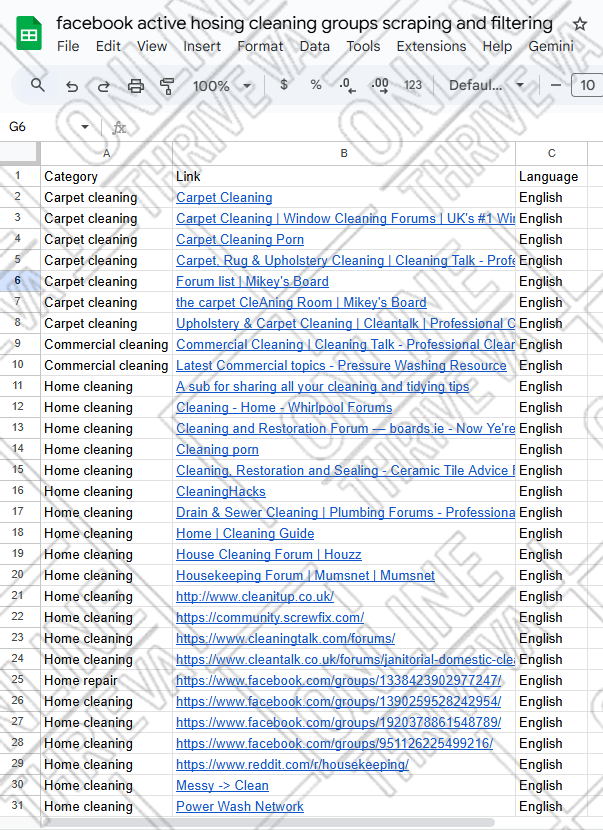
Task: Print the spreadsheet
Action: 136,85
